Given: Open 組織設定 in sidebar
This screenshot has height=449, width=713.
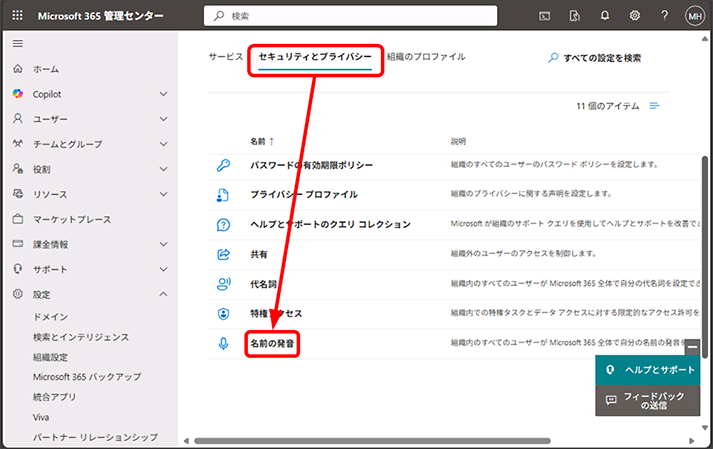Looking at the screenshot, I should point(50,357).
